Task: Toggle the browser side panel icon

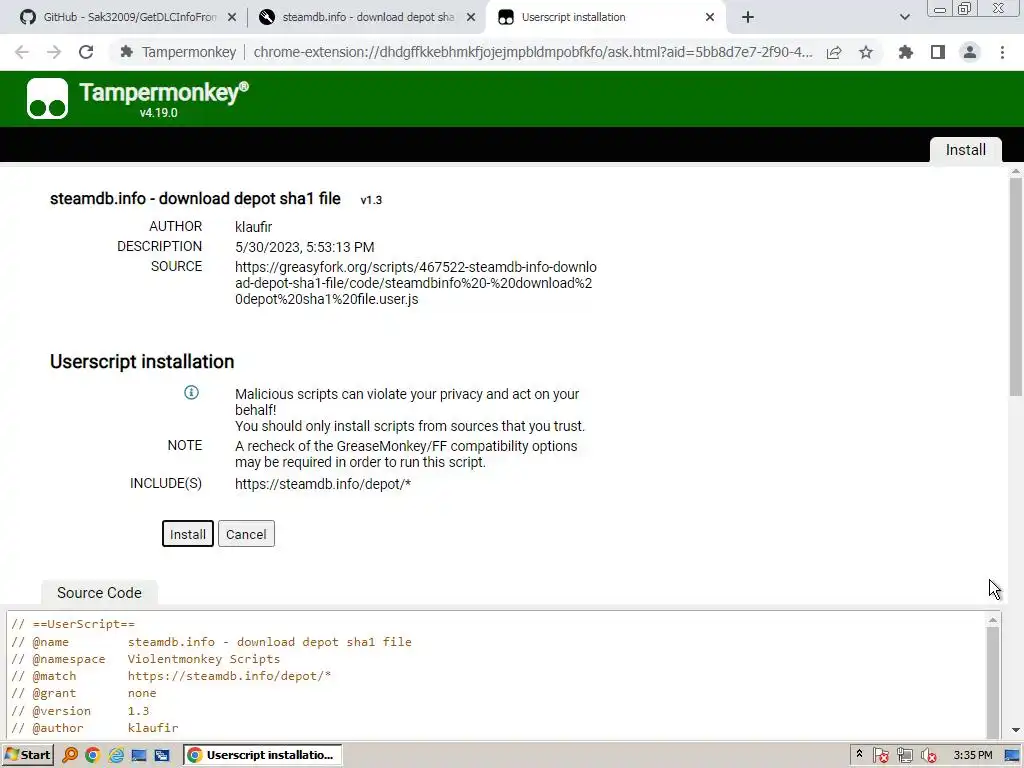Action: tap(938, 52)
